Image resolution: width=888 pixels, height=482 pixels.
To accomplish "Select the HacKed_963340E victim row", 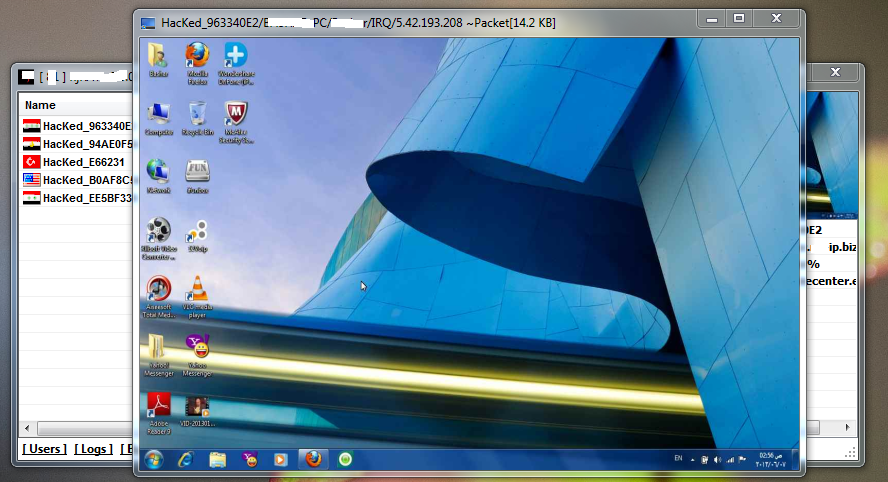I will coord(77,126).
